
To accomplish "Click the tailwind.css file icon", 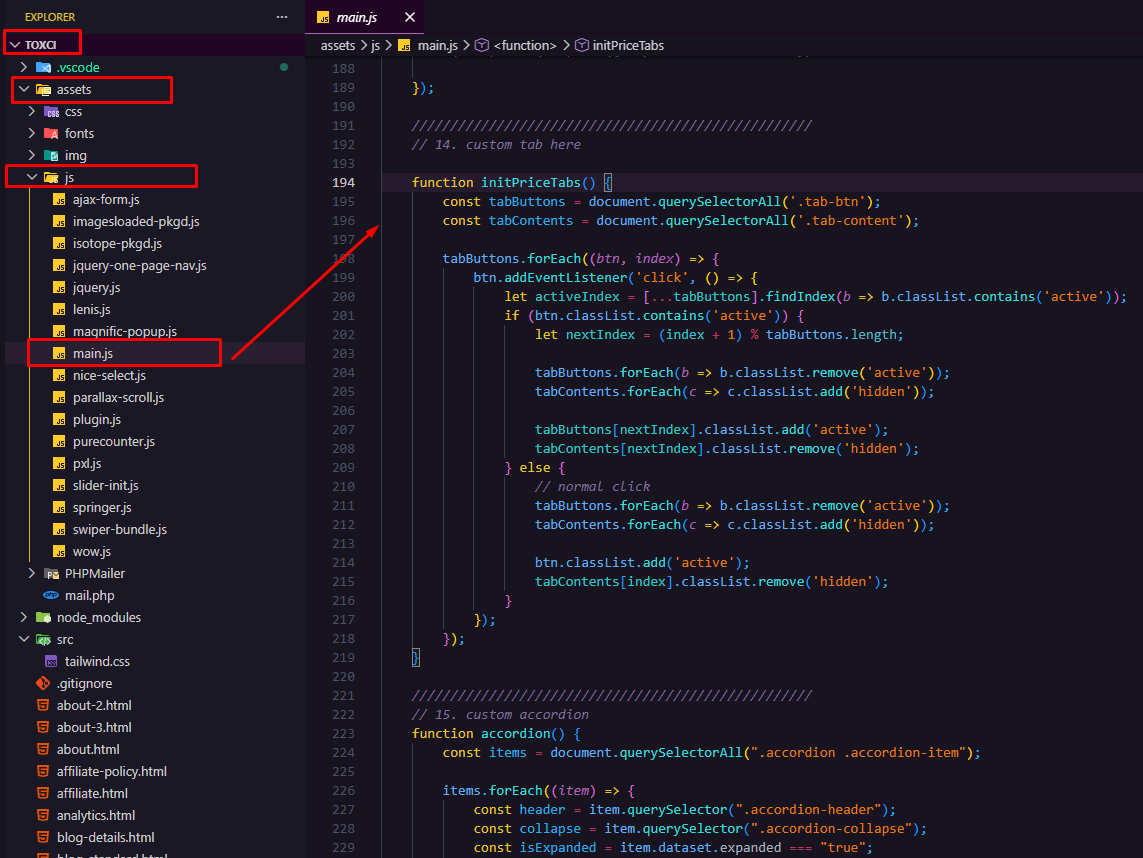I will point(51,661).
